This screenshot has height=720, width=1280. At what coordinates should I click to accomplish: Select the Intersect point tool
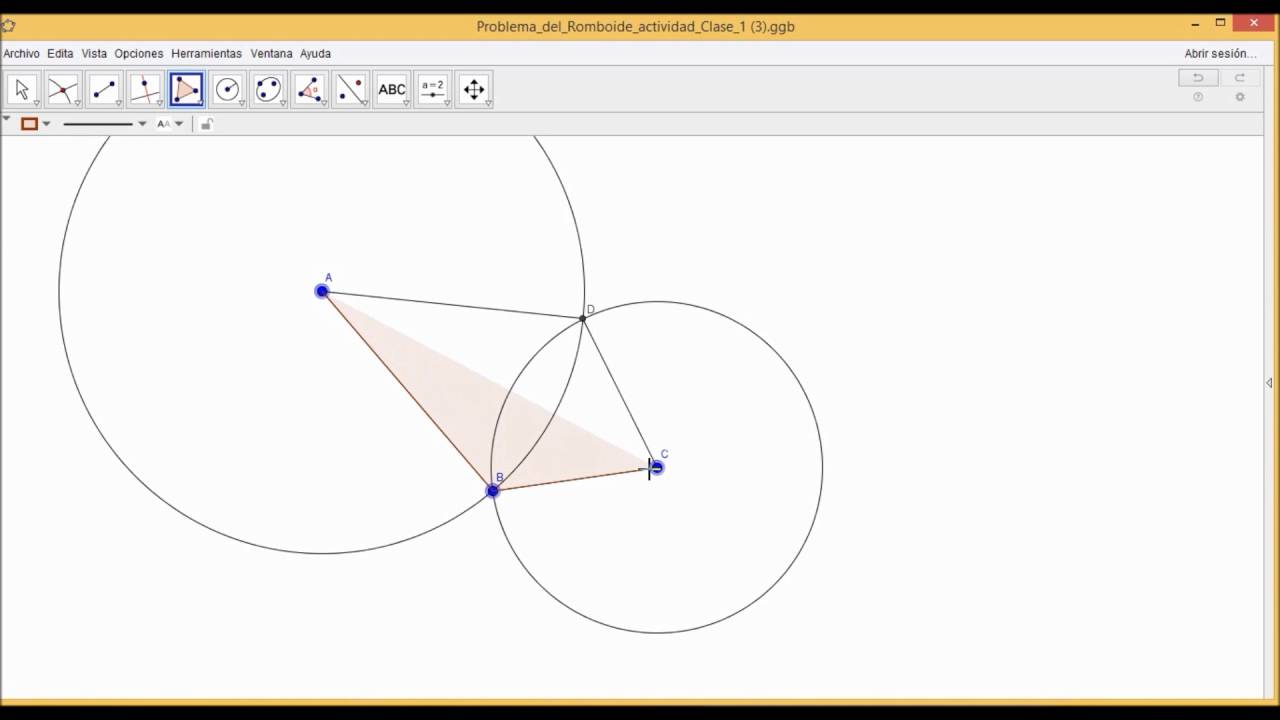coord(63,89)
